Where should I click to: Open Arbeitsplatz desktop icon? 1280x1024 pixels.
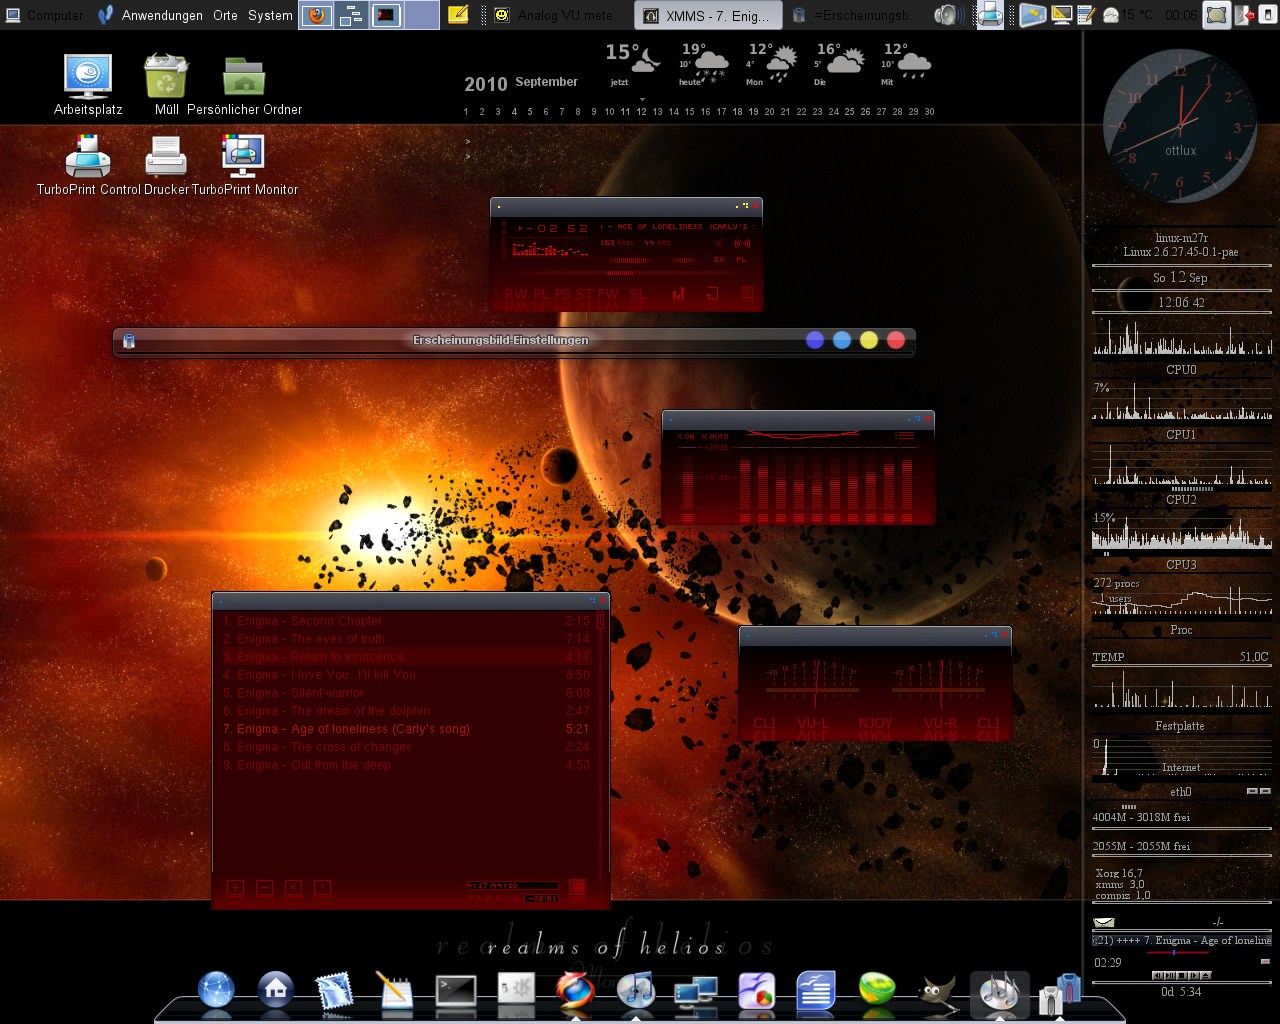pyautogui.click(x=88, y=85)
